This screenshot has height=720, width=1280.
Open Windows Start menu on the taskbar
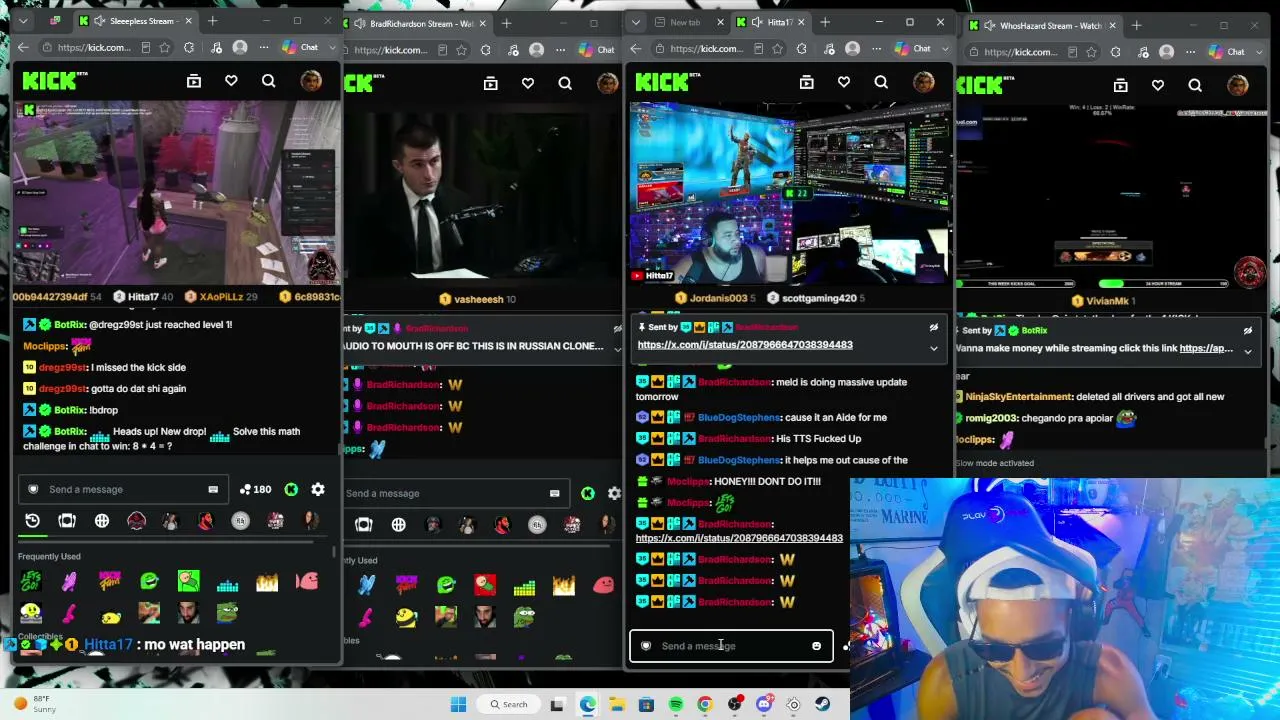click(x=458, y=705)
